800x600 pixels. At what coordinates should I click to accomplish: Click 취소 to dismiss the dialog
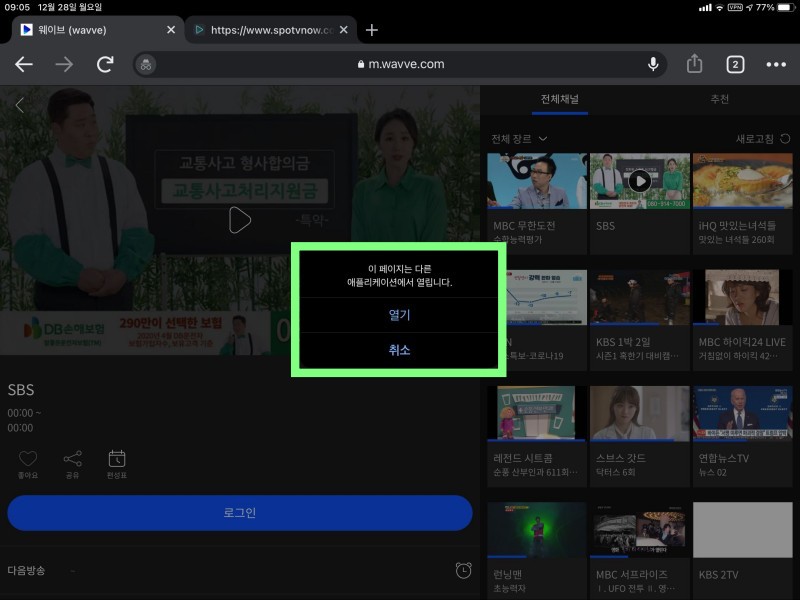(397, 351)
